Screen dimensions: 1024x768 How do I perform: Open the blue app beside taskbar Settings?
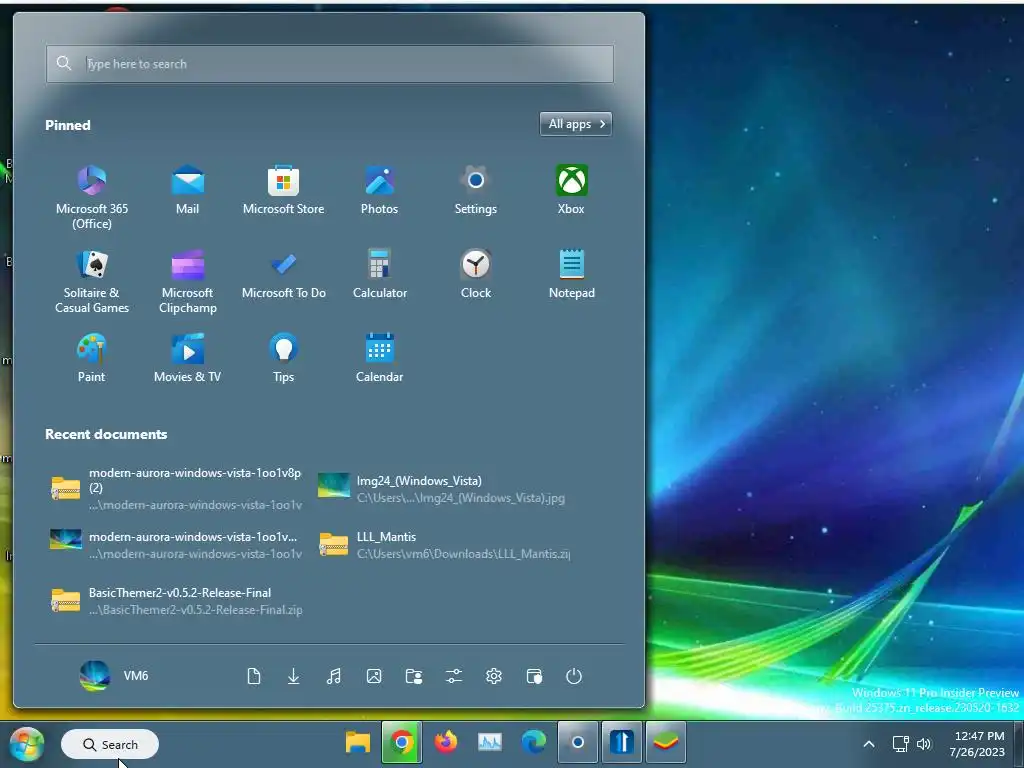pos(622,743)
